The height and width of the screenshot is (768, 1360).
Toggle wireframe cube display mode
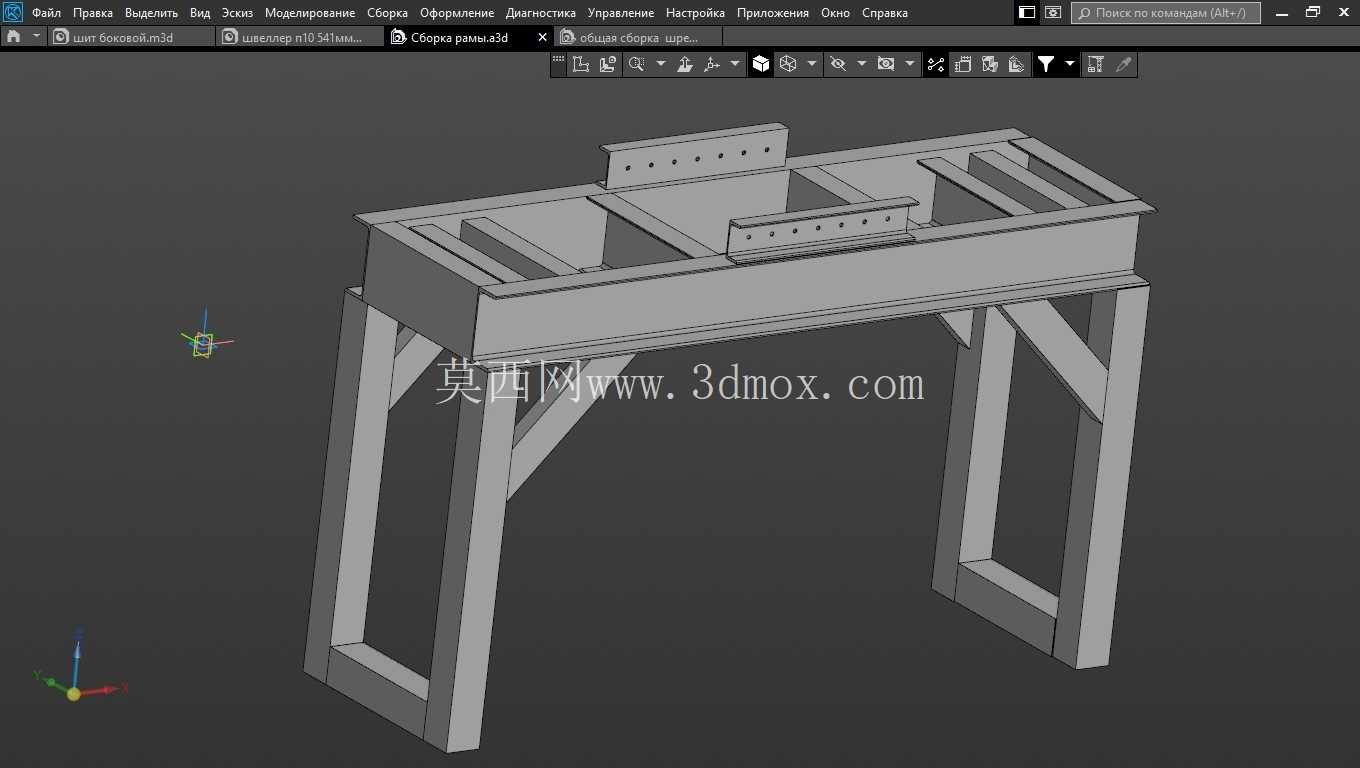pos(788,64)
